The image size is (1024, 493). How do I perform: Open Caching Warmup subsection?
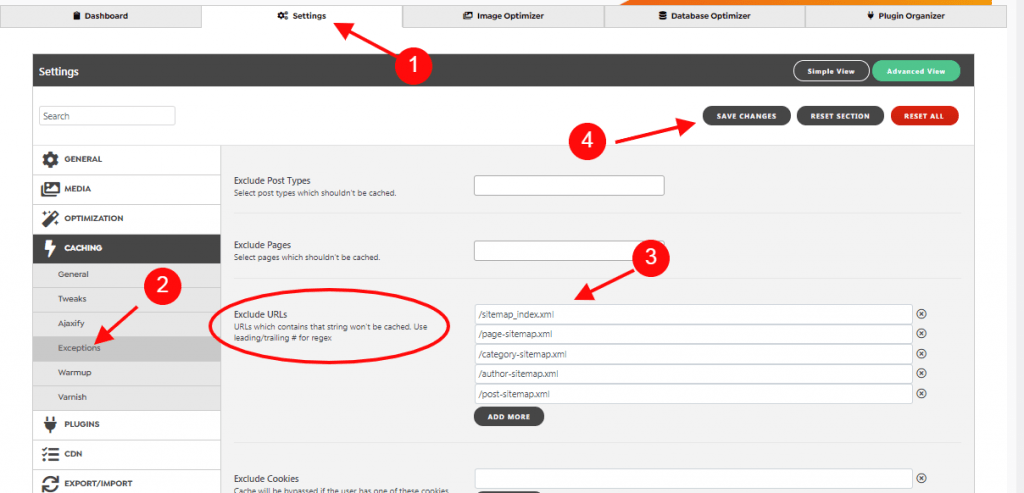pos(127,373)
